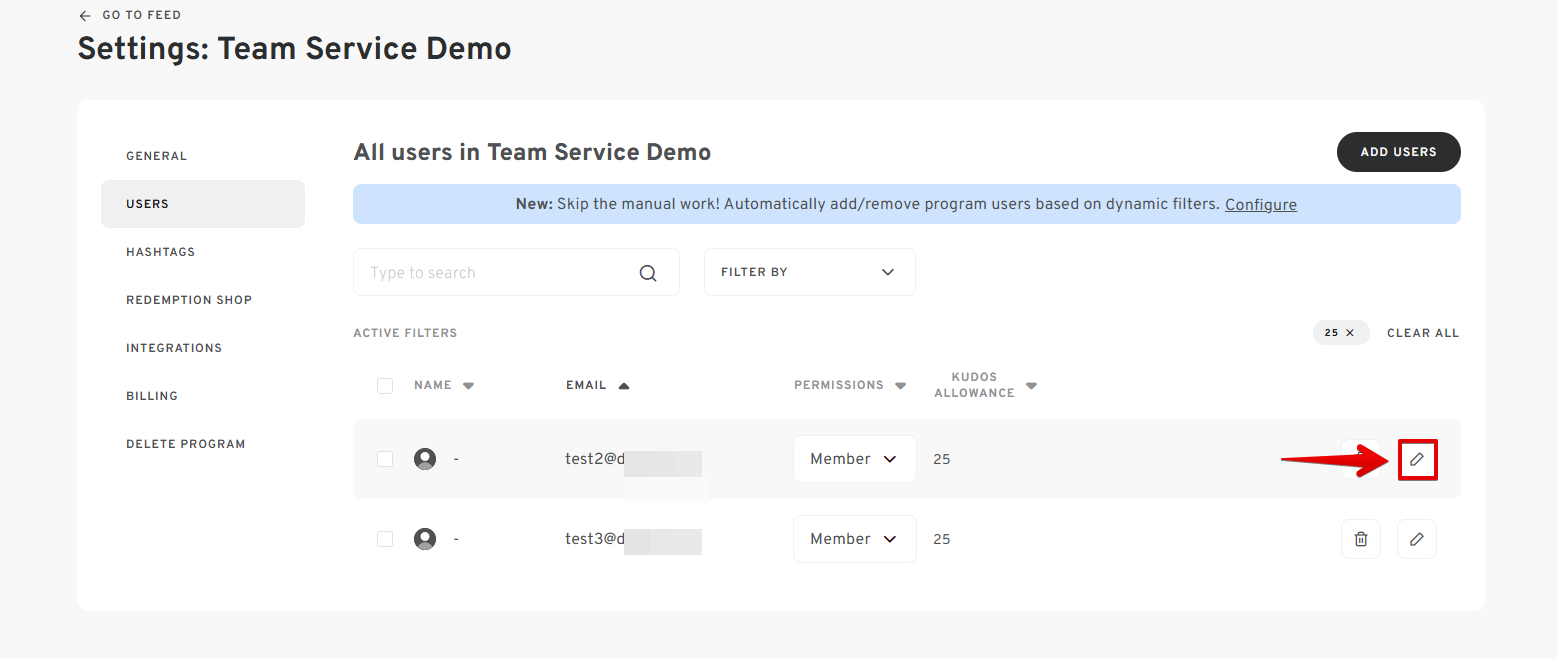This screenshot has height=659, width=1558.
Task: Click the Go To Feed back arrow
Action: [85, 16]
